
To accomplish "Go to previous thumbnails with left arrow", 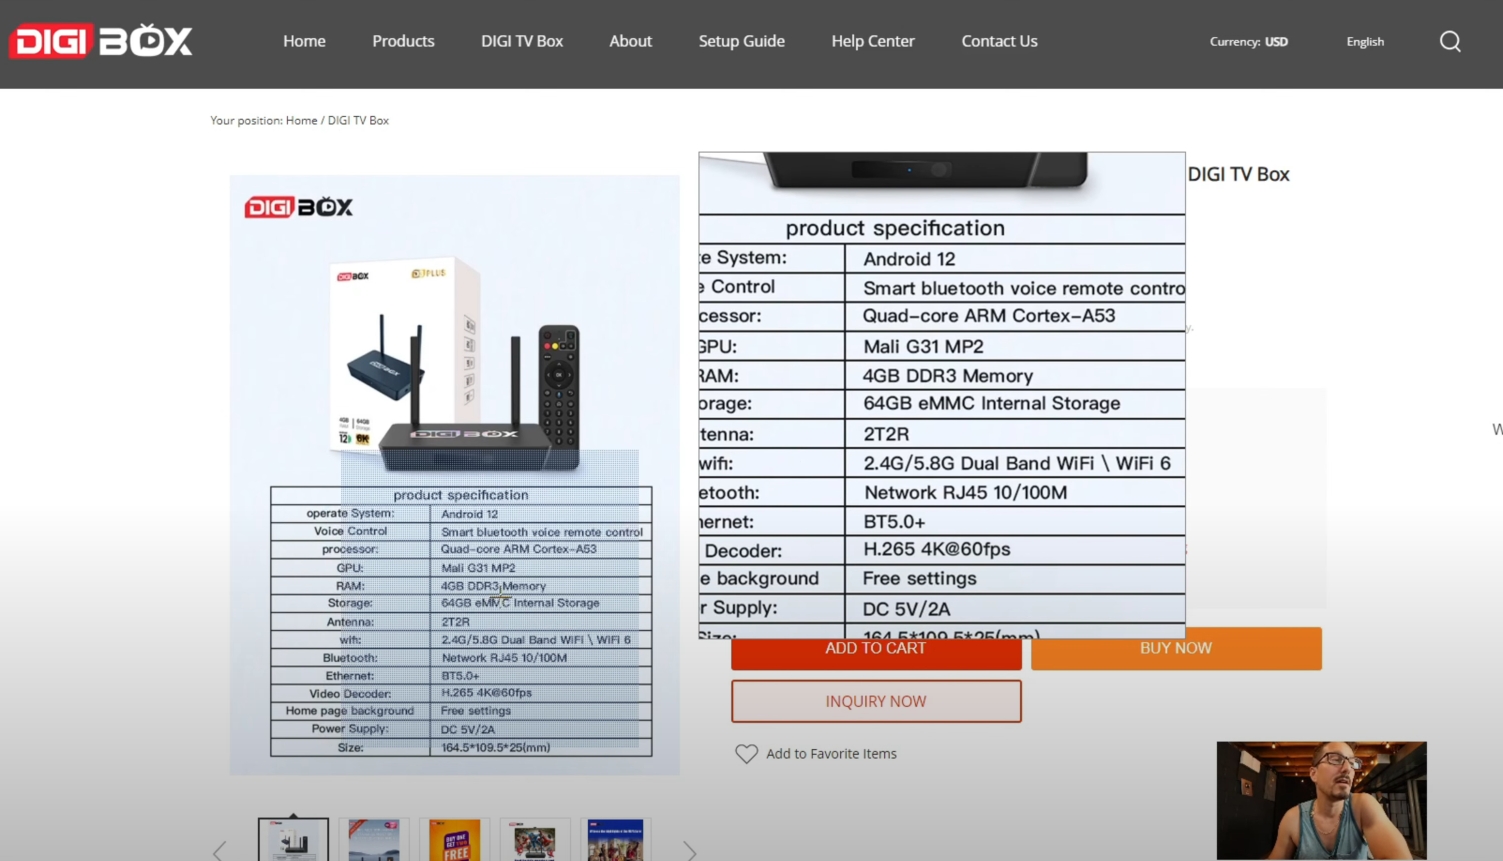I will tap(219, 851).
